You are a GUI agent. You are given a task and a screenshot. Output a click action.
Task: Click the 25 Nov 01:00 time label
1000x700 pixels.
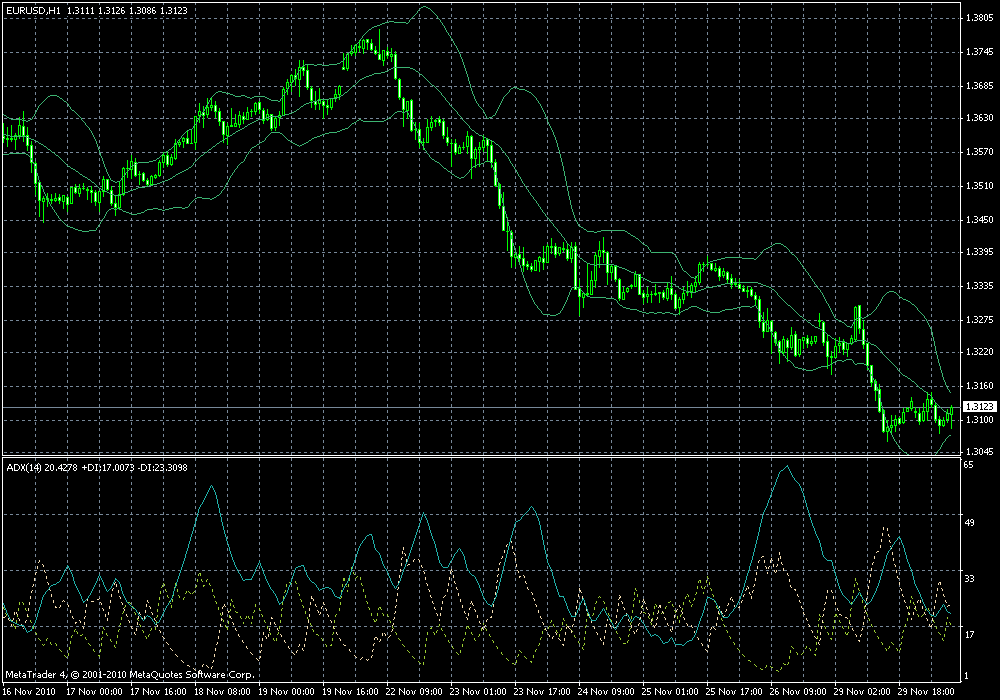(670, 692)
